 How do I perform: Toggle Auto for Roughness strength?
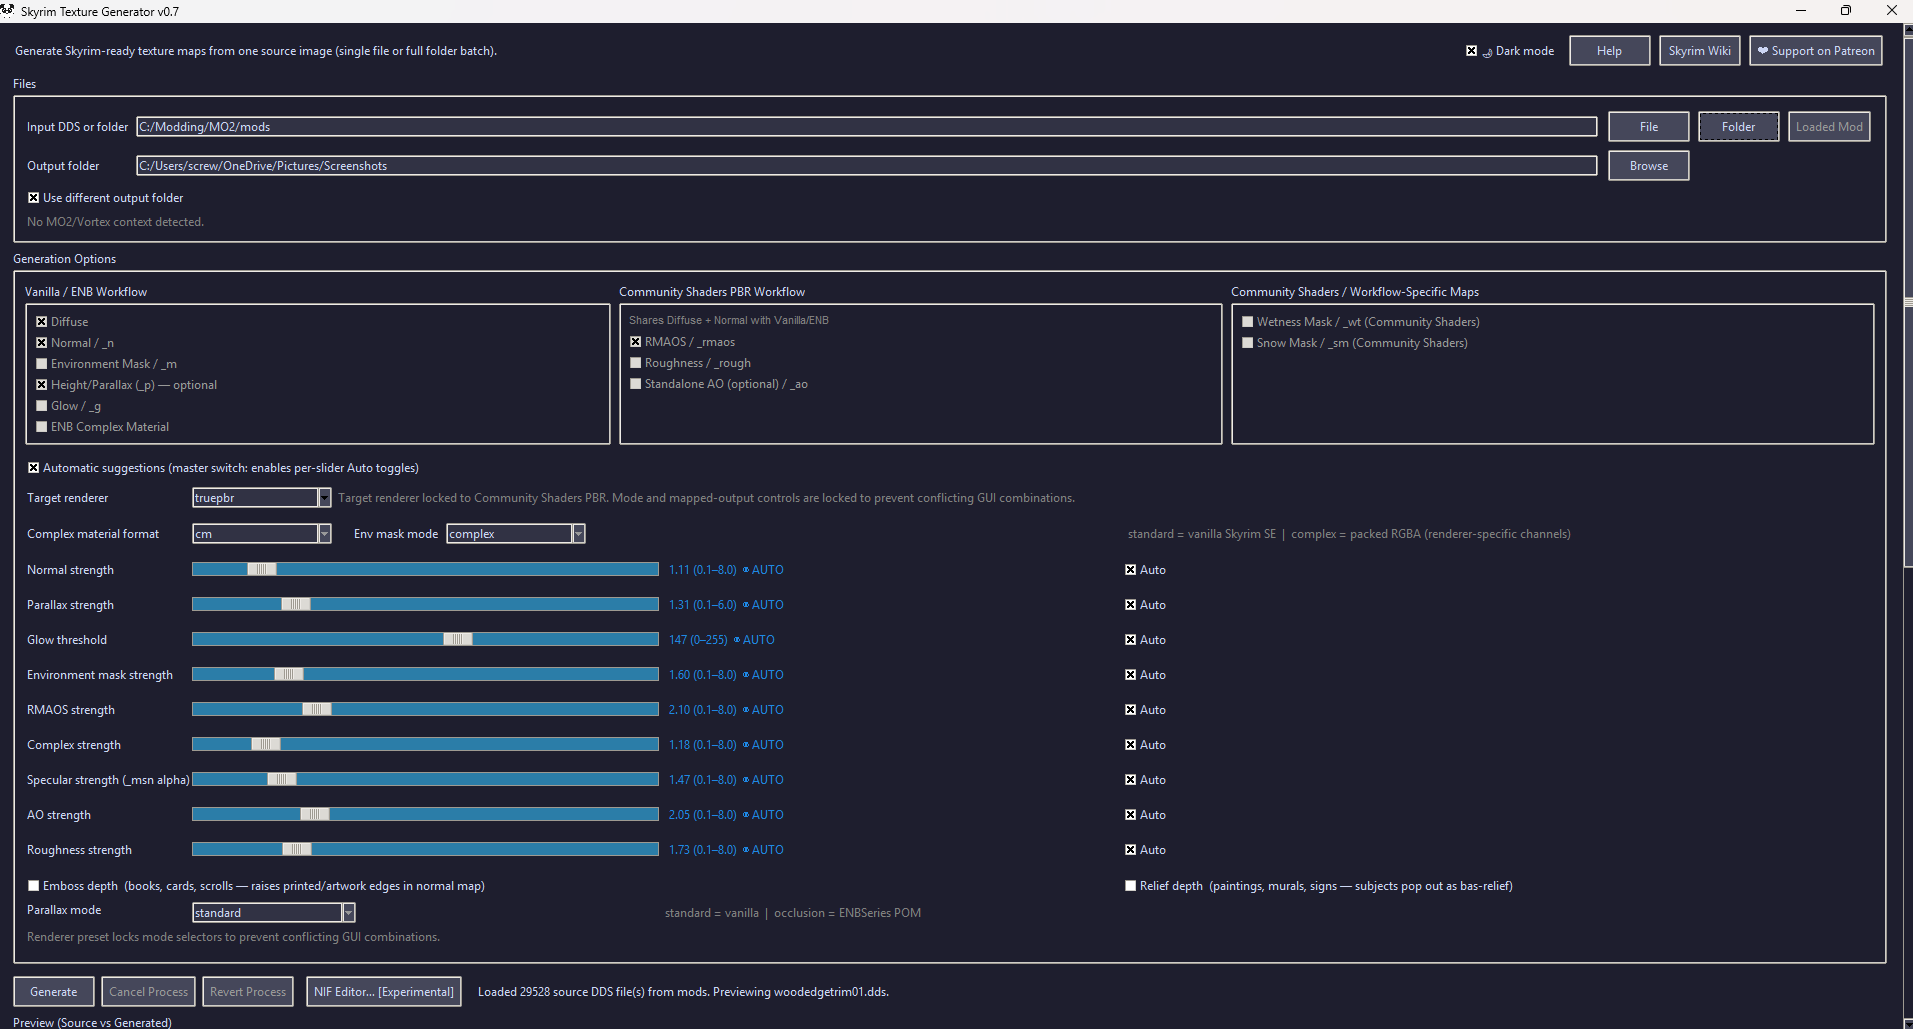click(x=1130, y=850)
